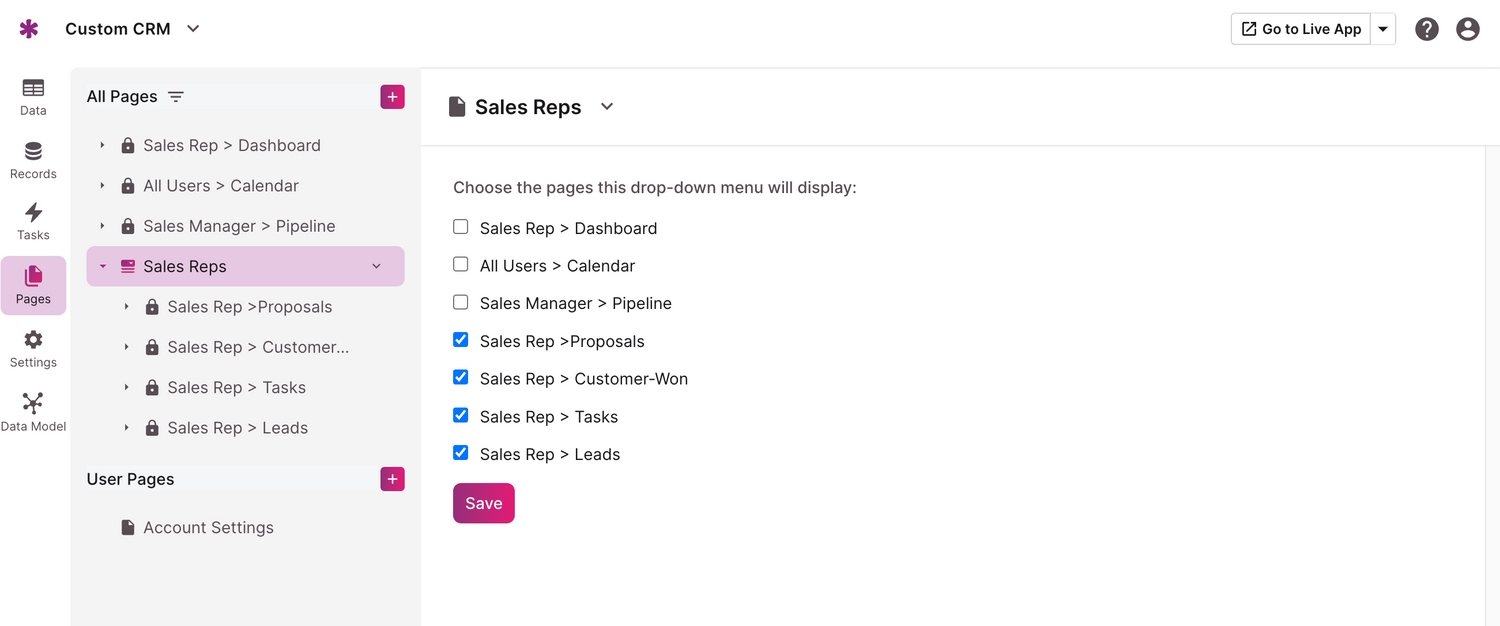The width and height of the screenshot is (1500, 626).
Task: Open the Sales Reps page title dropdown
Action: point(607,107)
